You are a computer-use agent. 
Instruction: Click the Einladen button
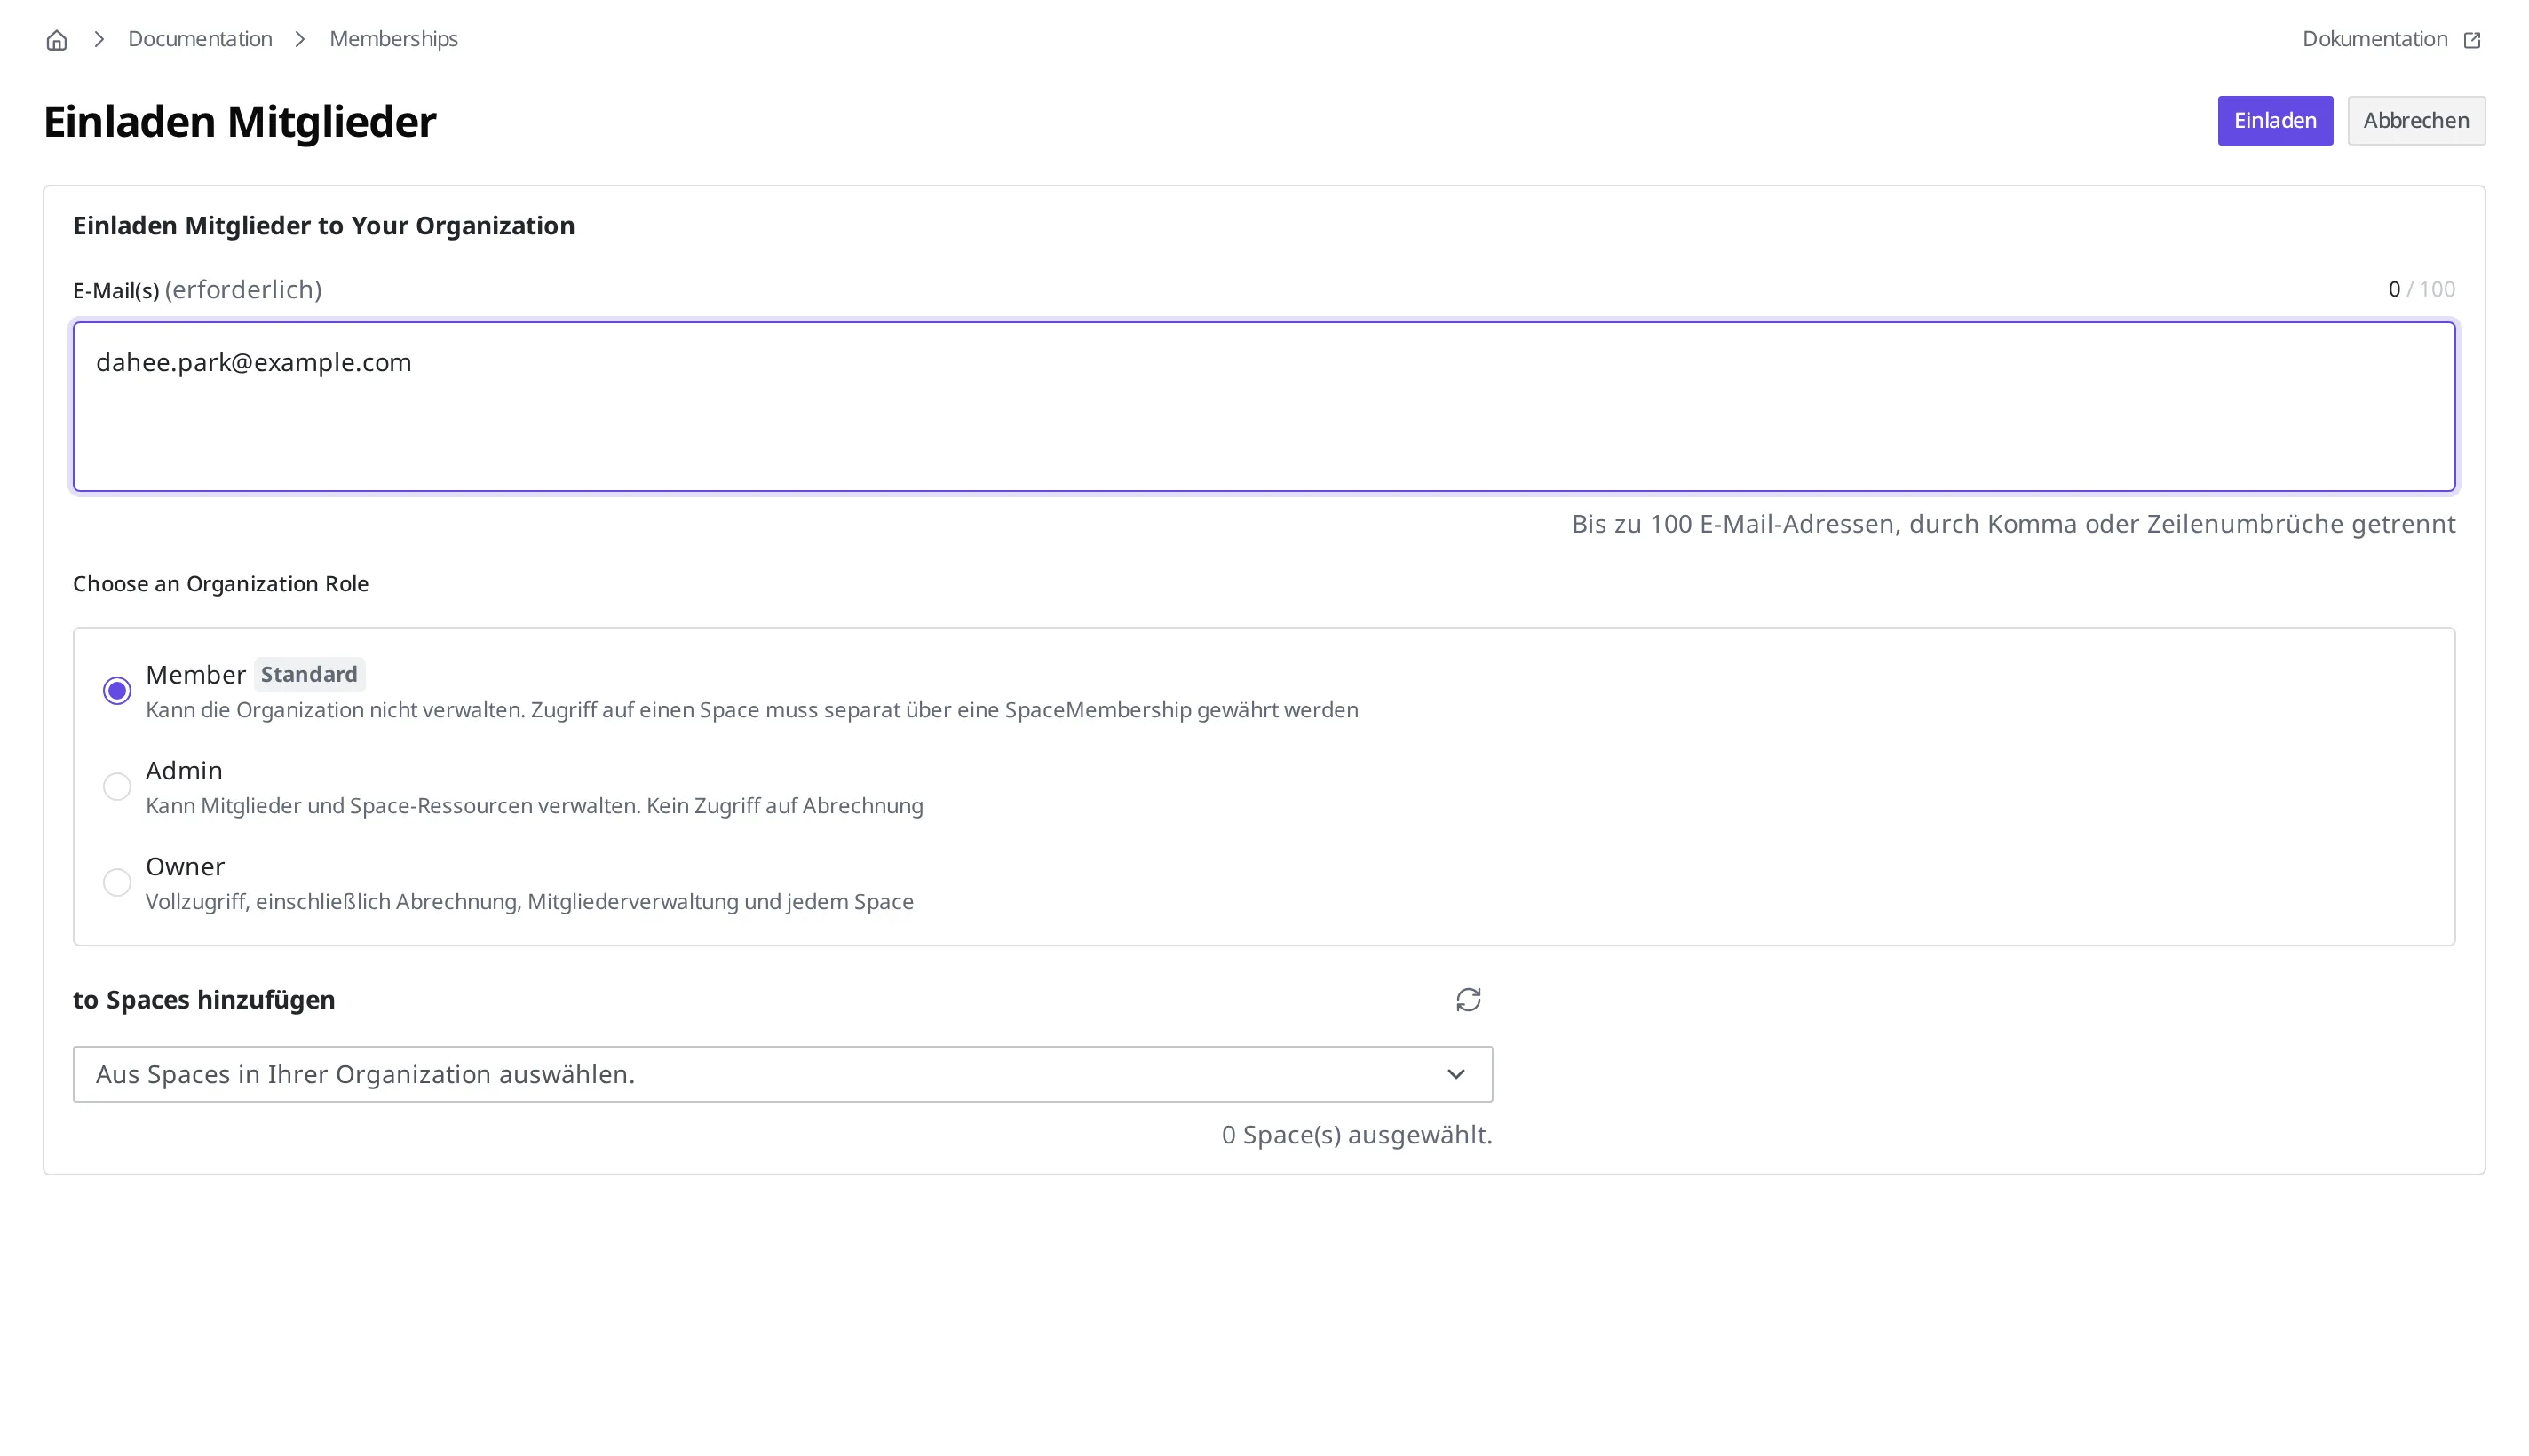coord(2275,120)
